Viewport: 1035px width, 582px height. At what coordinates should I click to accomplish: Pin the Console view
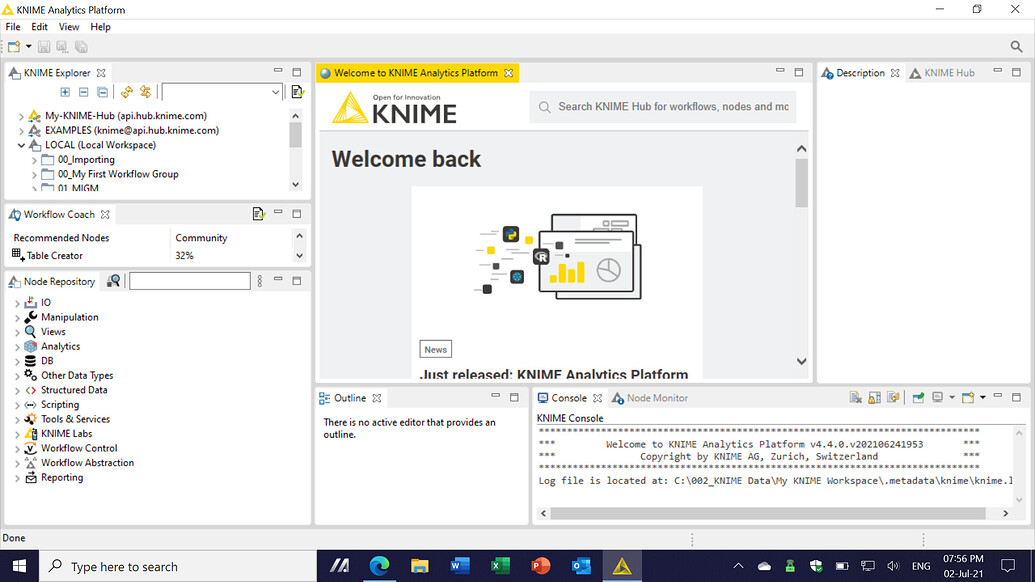[x=894, y=397]
